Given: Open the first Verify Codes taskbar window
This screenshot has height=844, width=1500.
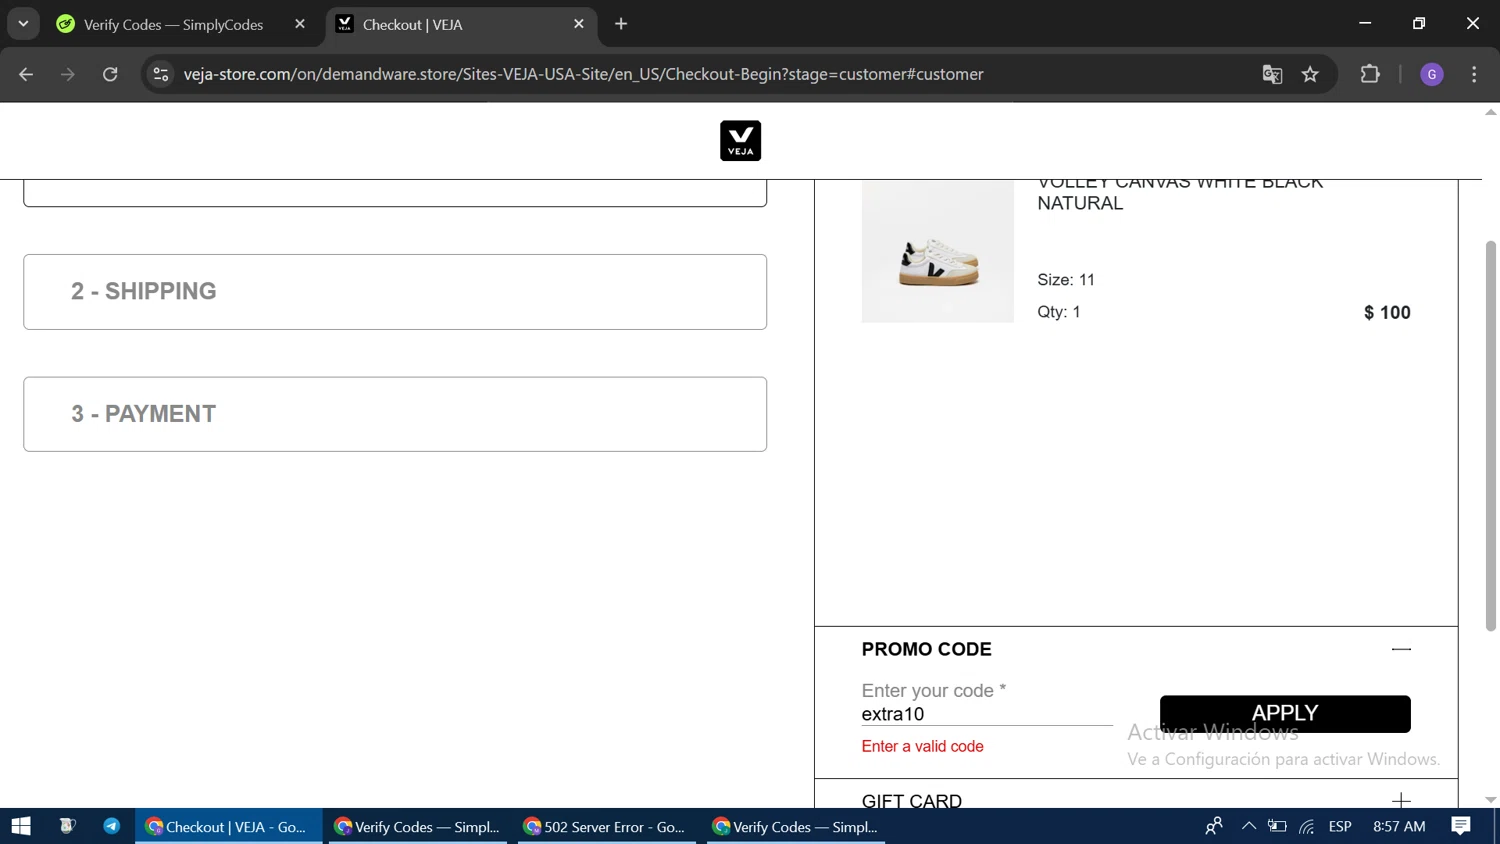Looking at the screenshot, I should (417, 826).
